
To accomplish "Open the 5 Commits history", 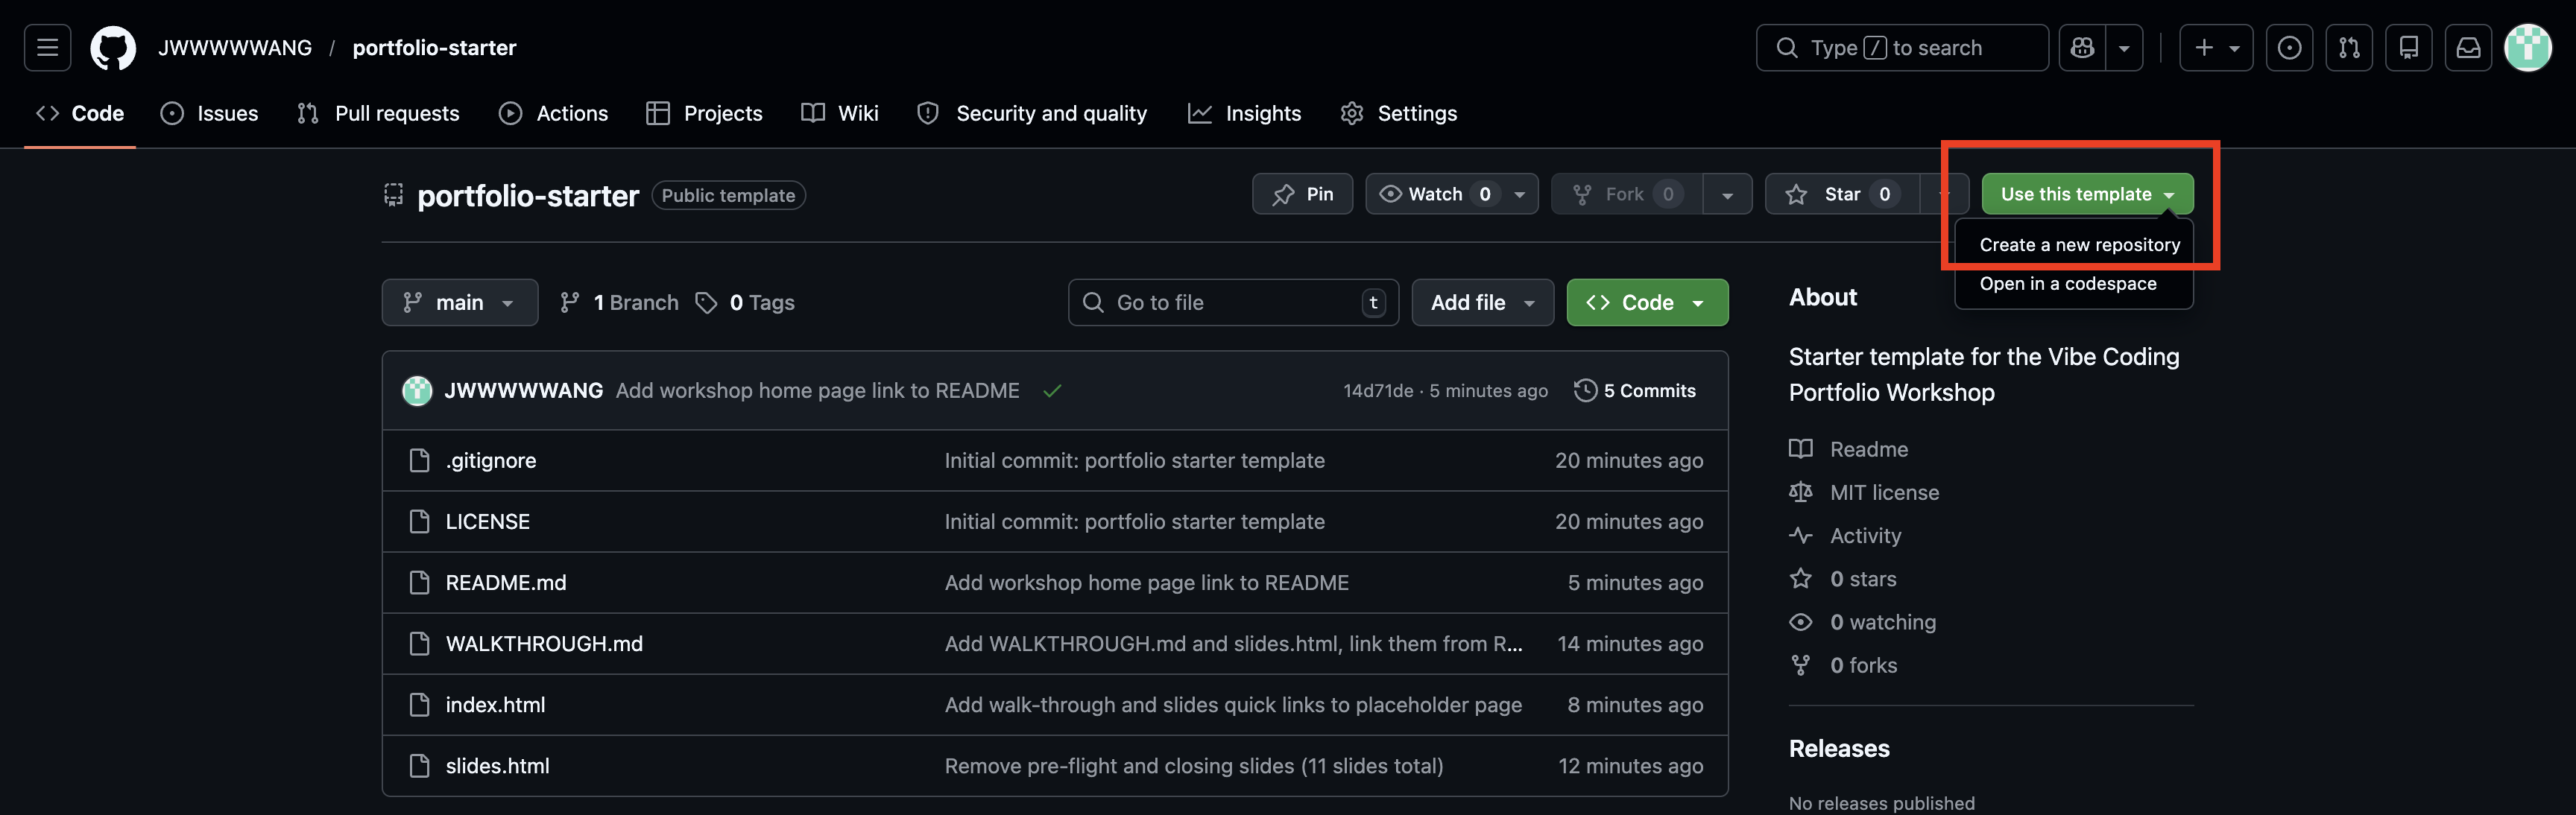I will [1635, 390].
